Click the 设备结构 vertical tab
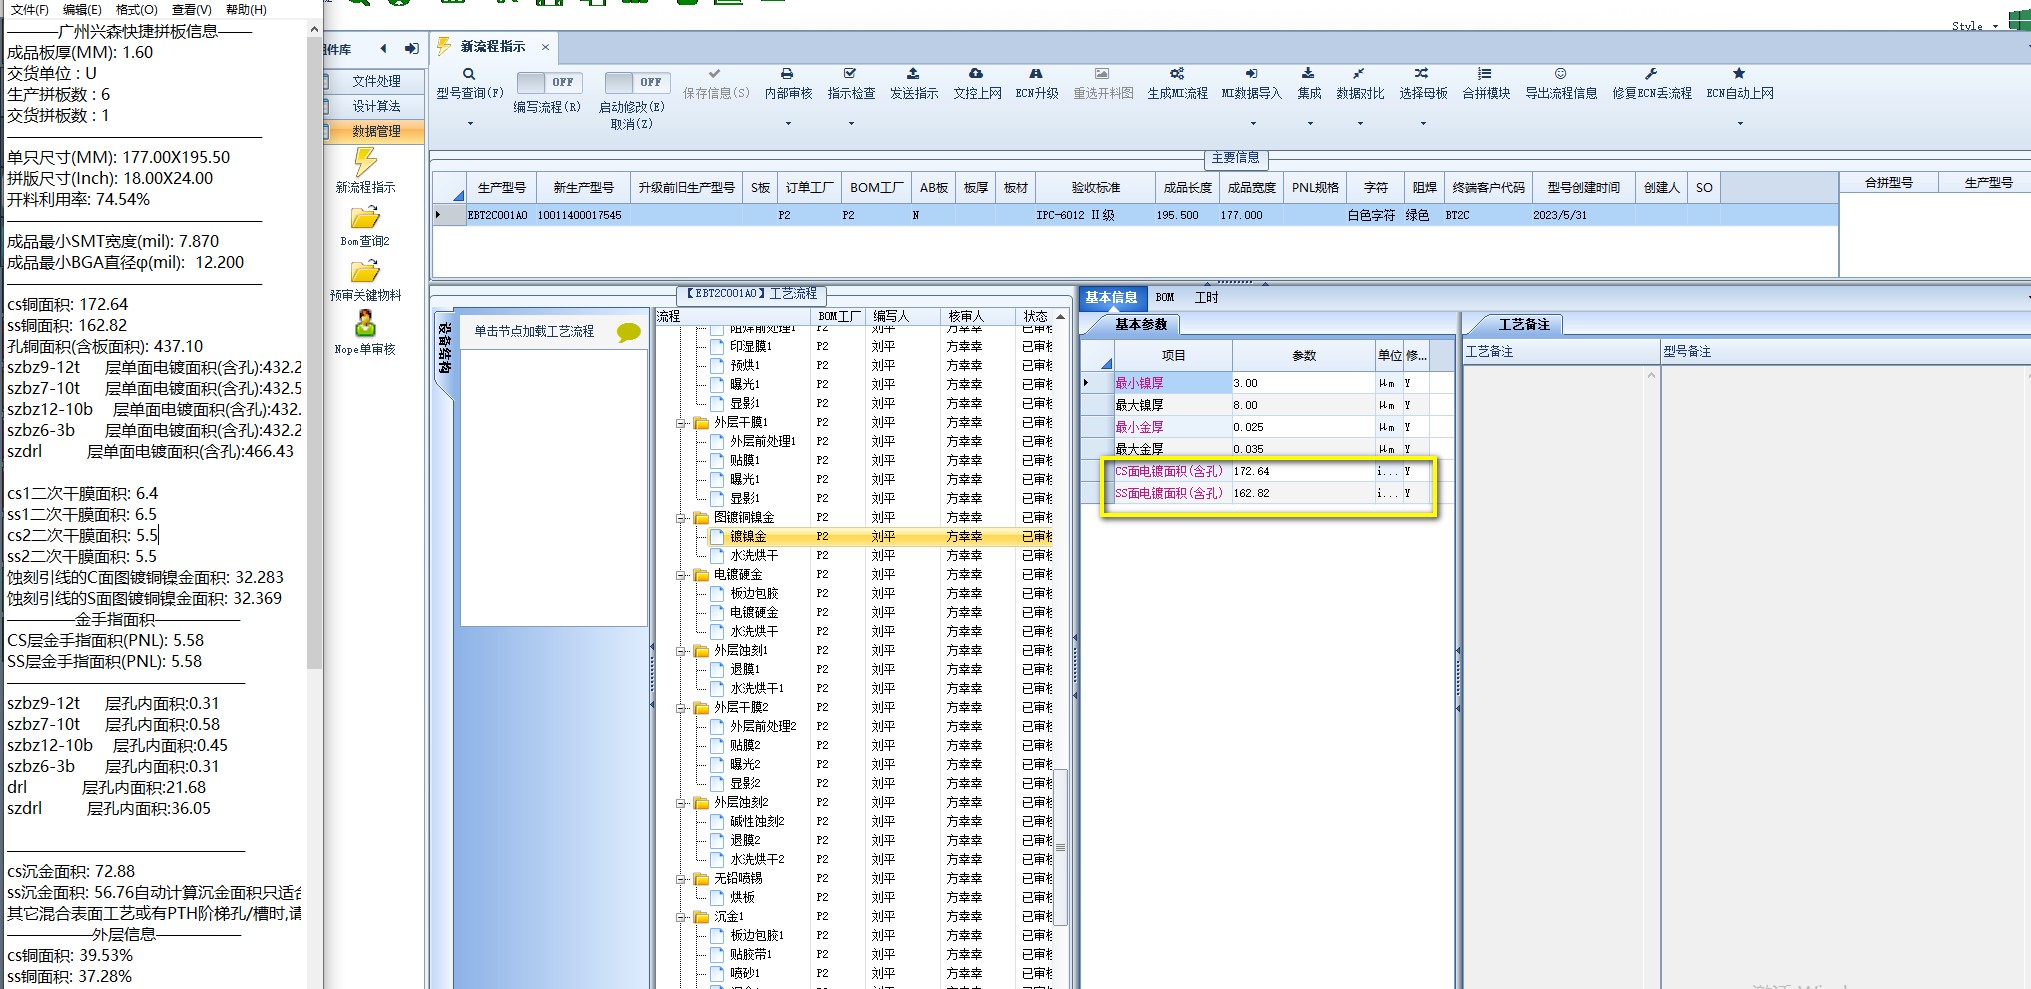 coord(444,348)
